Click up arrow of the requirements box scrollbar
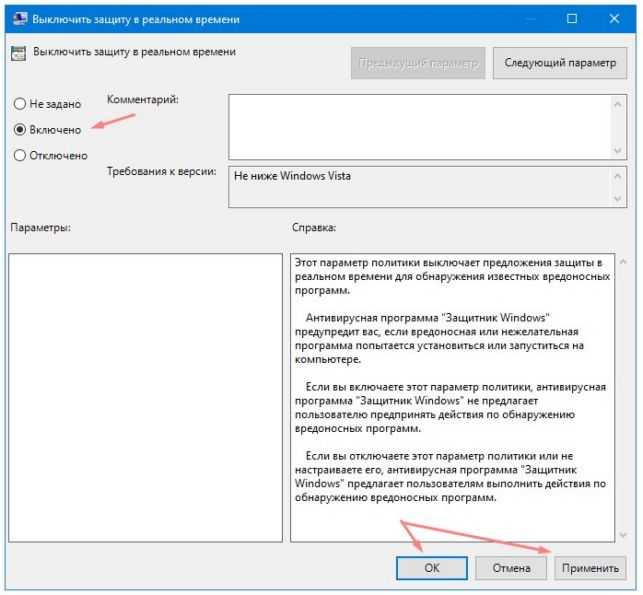 (618, 176)
